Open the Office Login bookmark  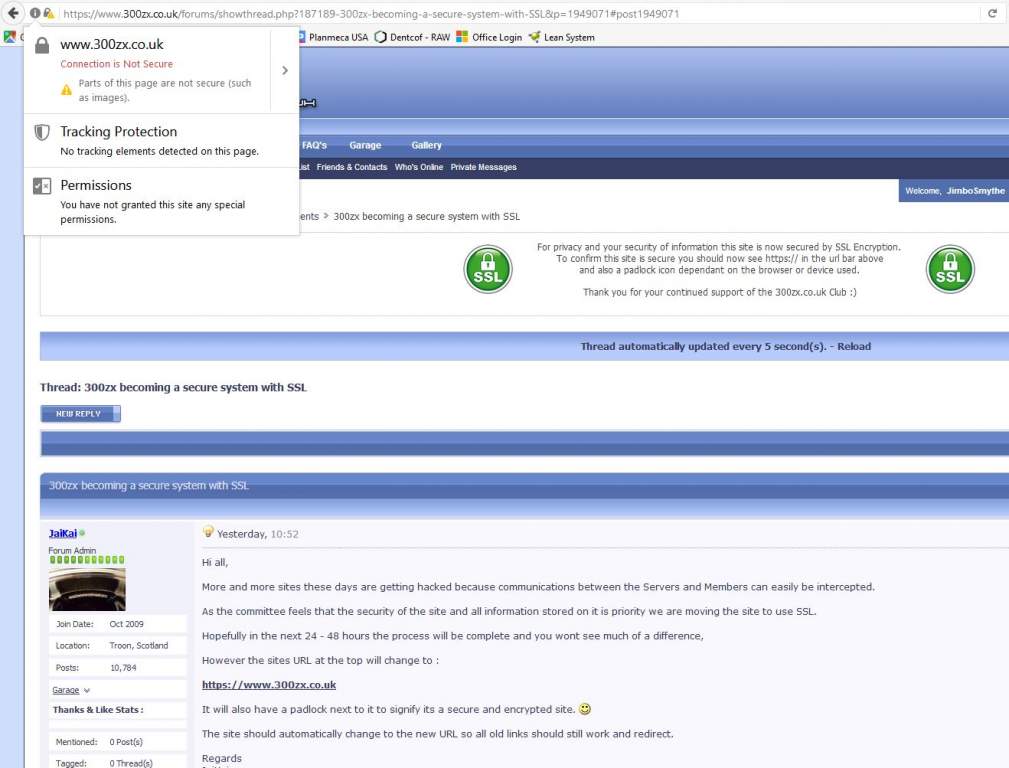(489, 37)
